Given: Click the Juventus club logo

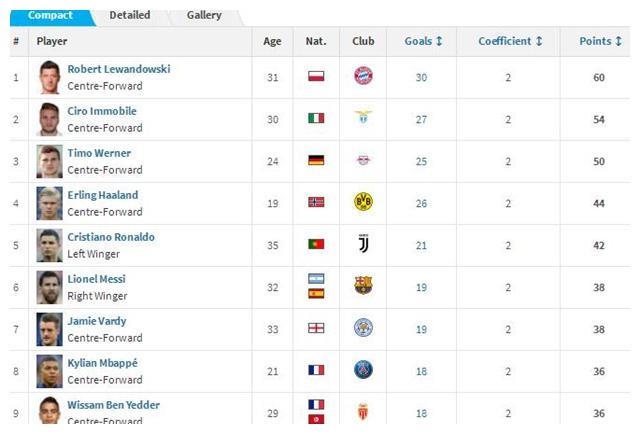Looking at the screenshot, I should tap(363, 244).
